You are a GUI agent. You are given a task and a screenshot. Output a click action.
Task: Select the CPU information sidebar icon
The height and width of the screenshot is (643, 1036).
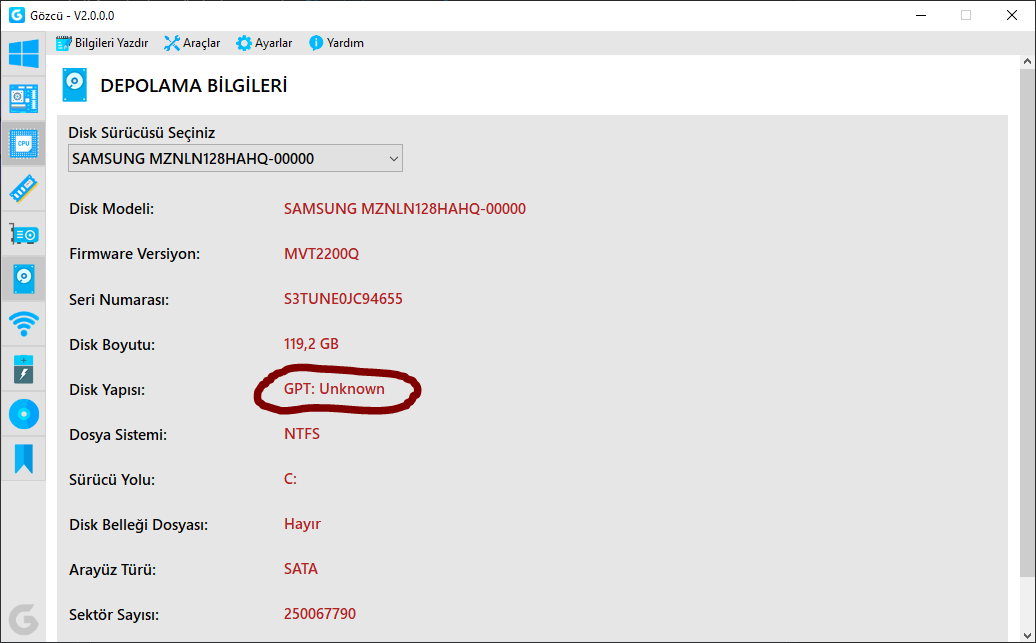(x=24, y=143)
